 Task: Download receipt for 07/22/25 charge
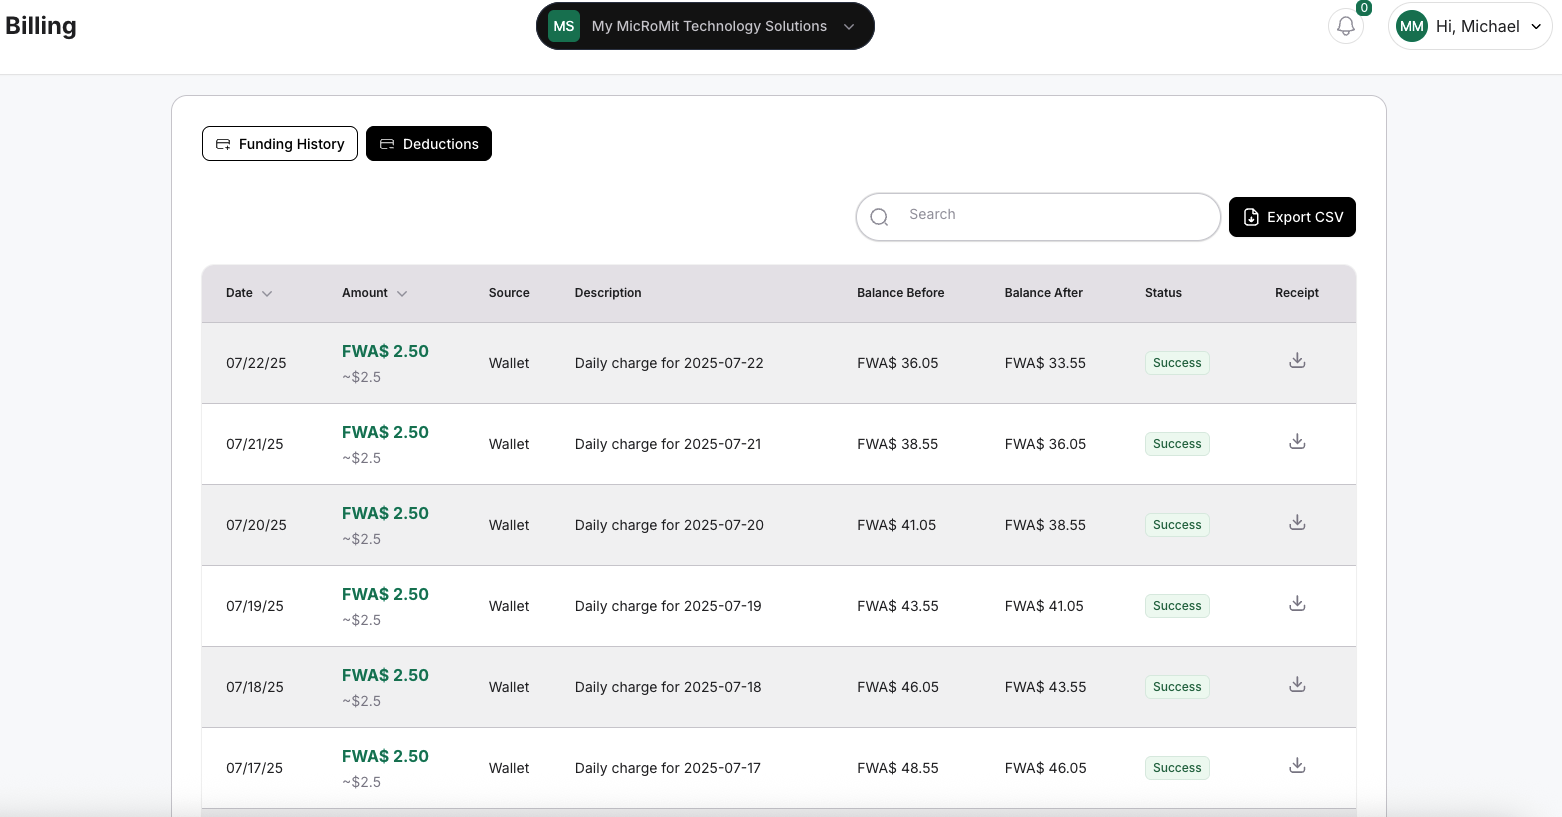tap(1297, 361)
